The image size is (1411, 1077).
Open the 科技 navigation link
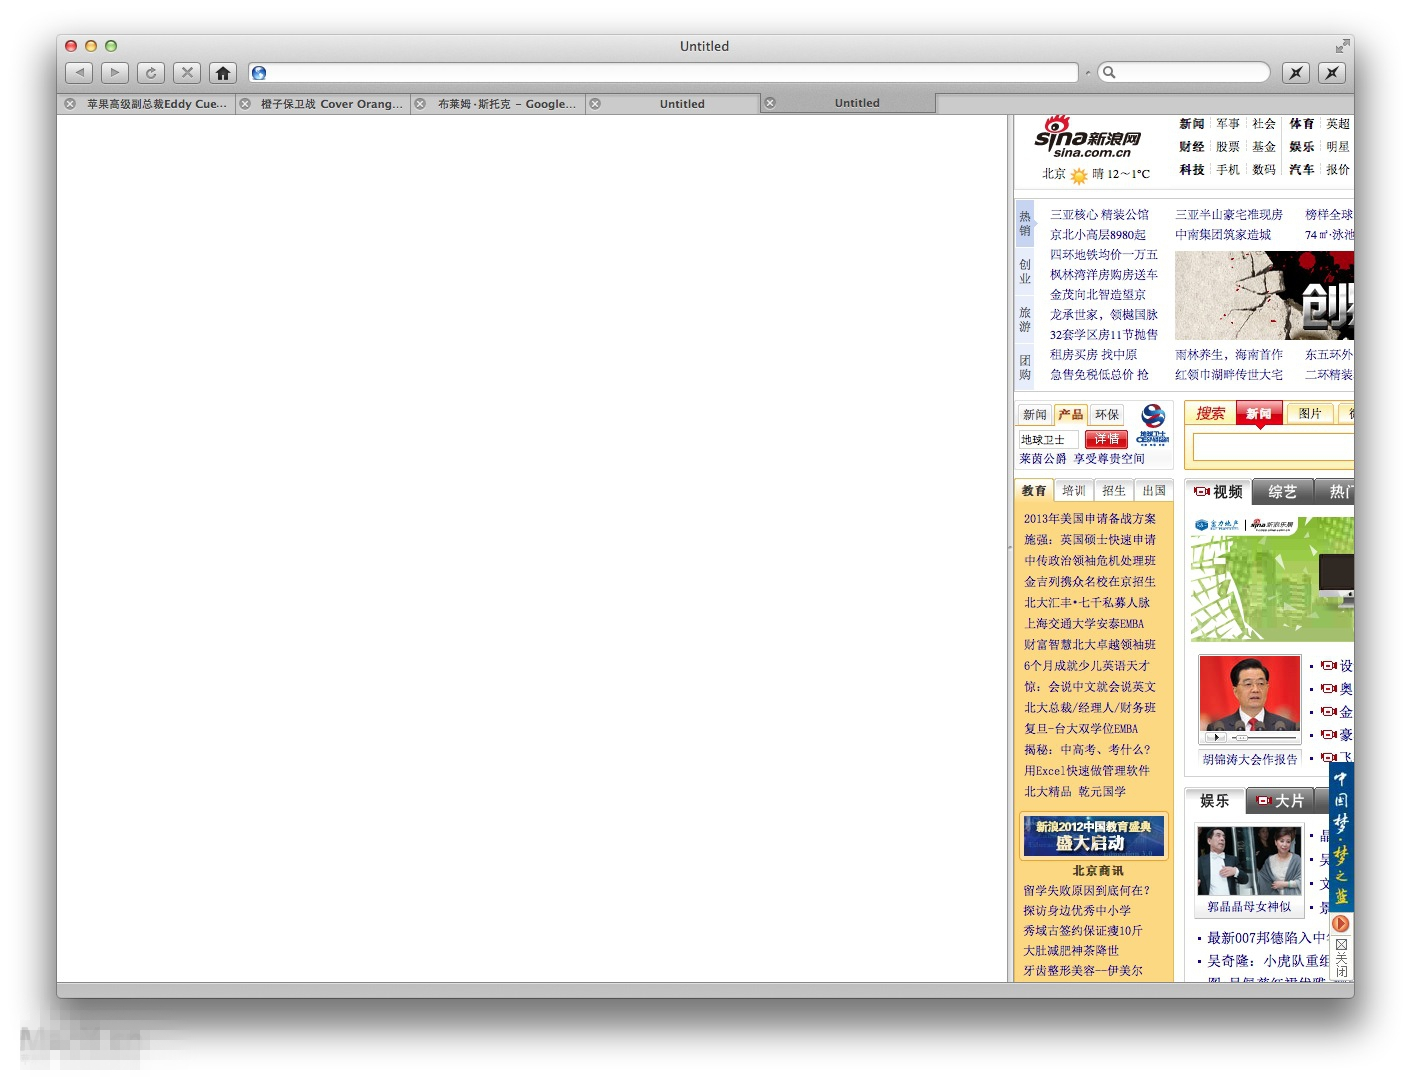pyautogui.click(x=1191, y=170)
